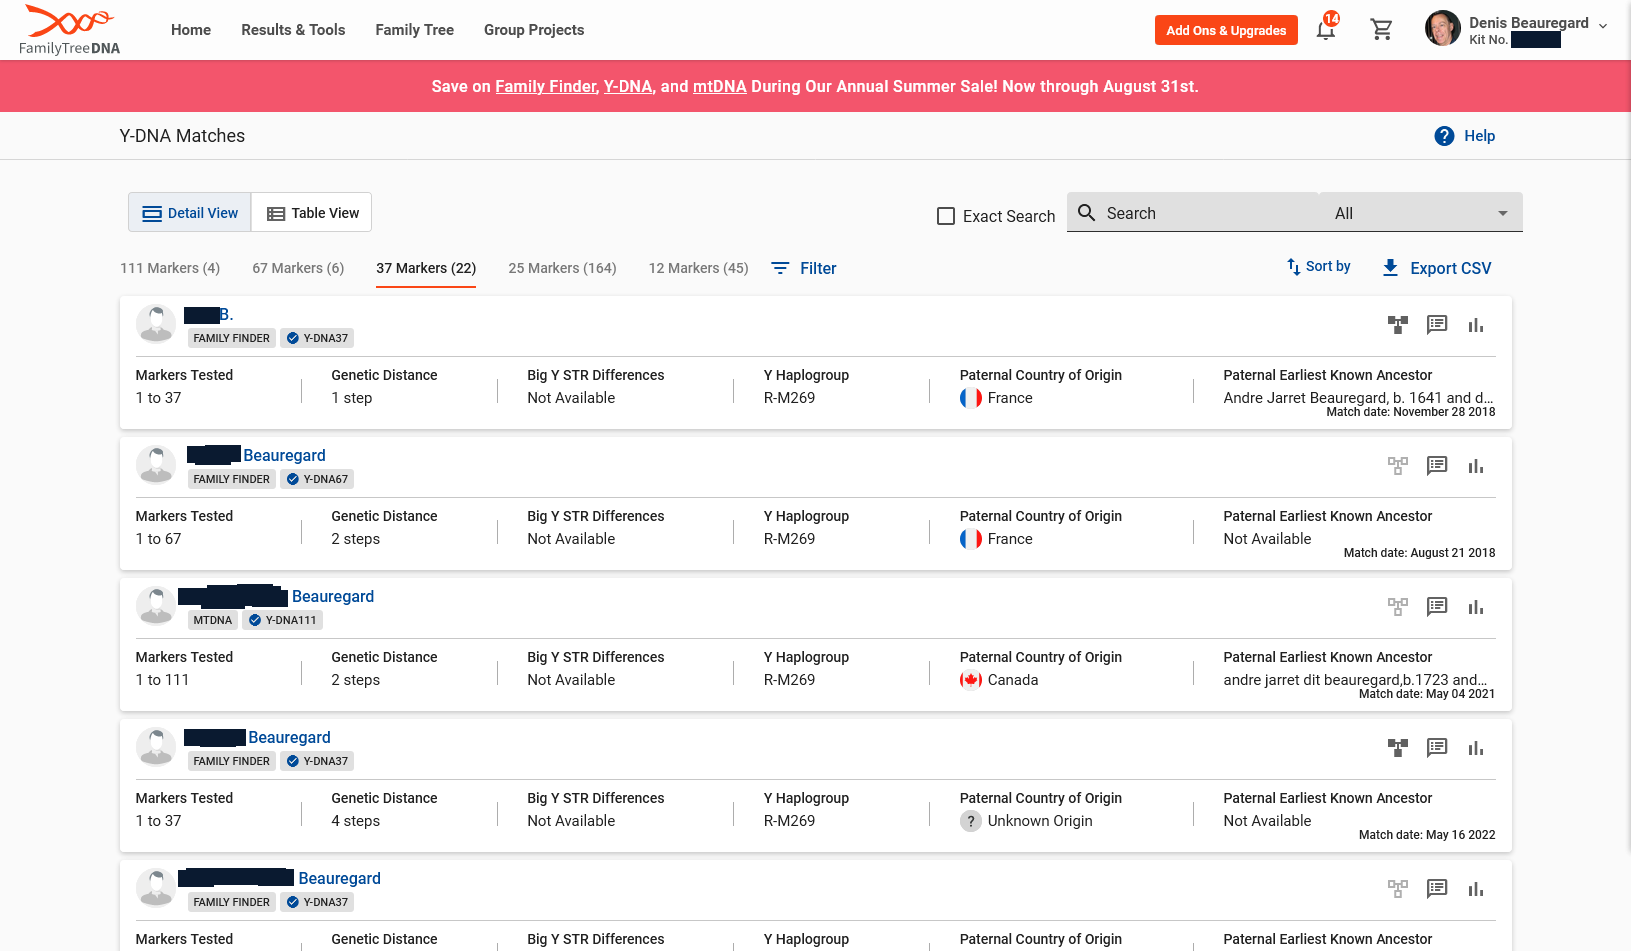
Task: Follow the mtDNA sale link
Action: click(720, 86)
